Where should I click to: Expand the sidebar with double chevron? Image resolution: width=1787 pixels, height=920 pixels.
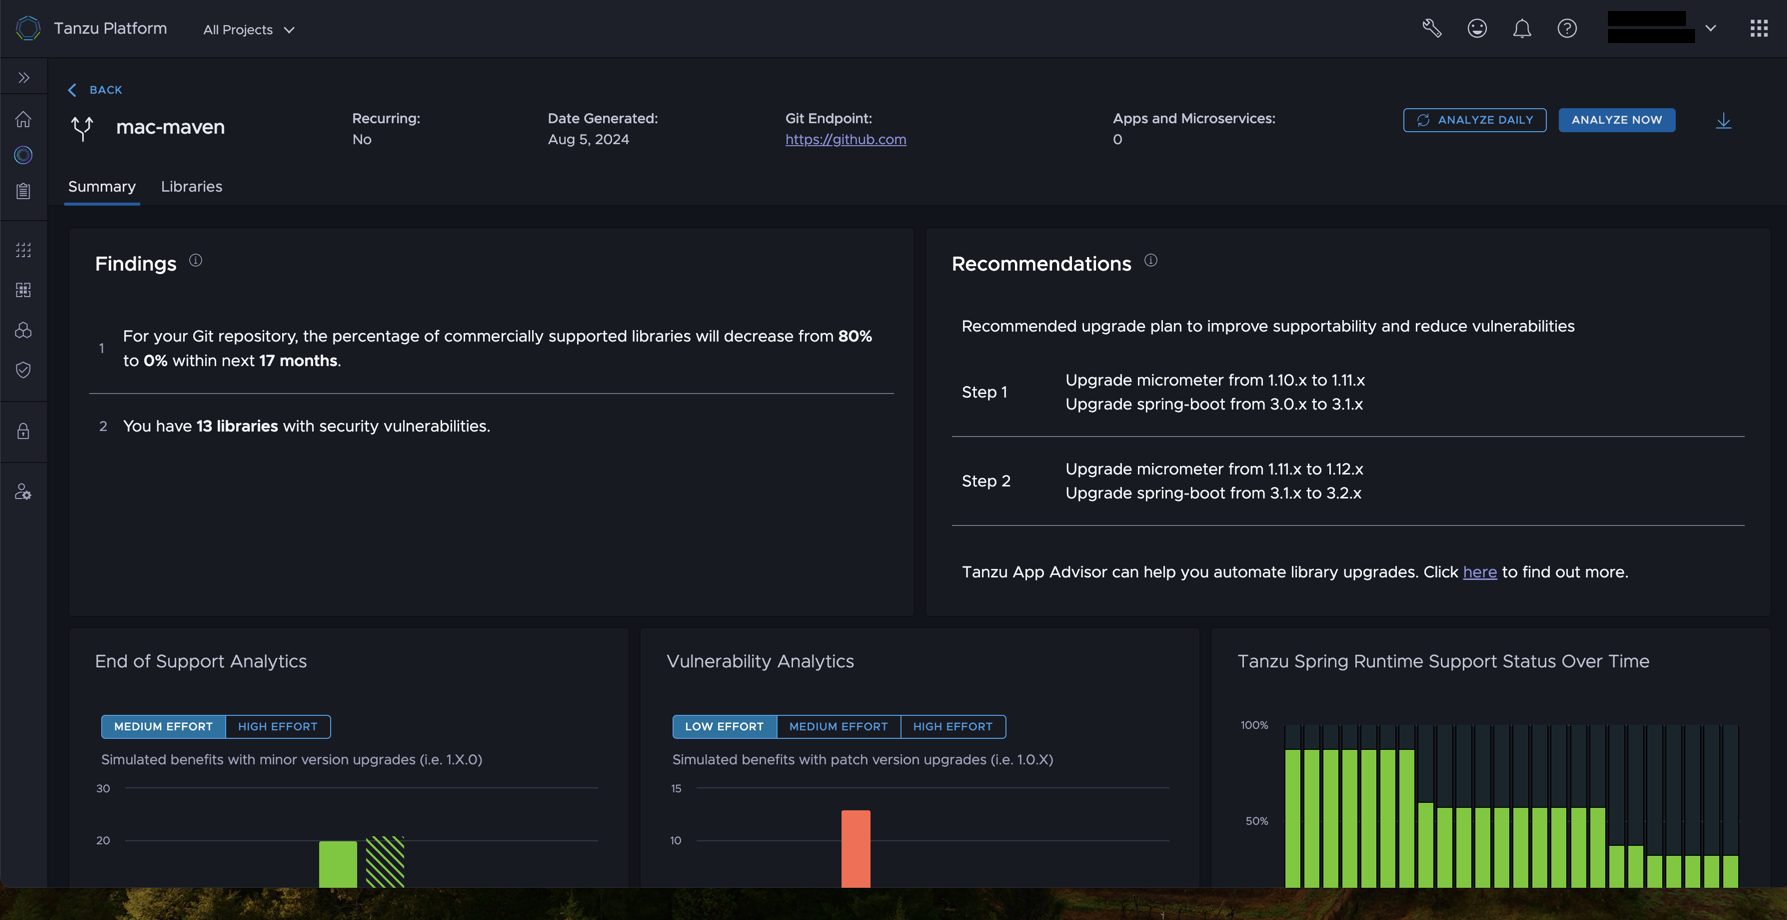pos(24,78)
